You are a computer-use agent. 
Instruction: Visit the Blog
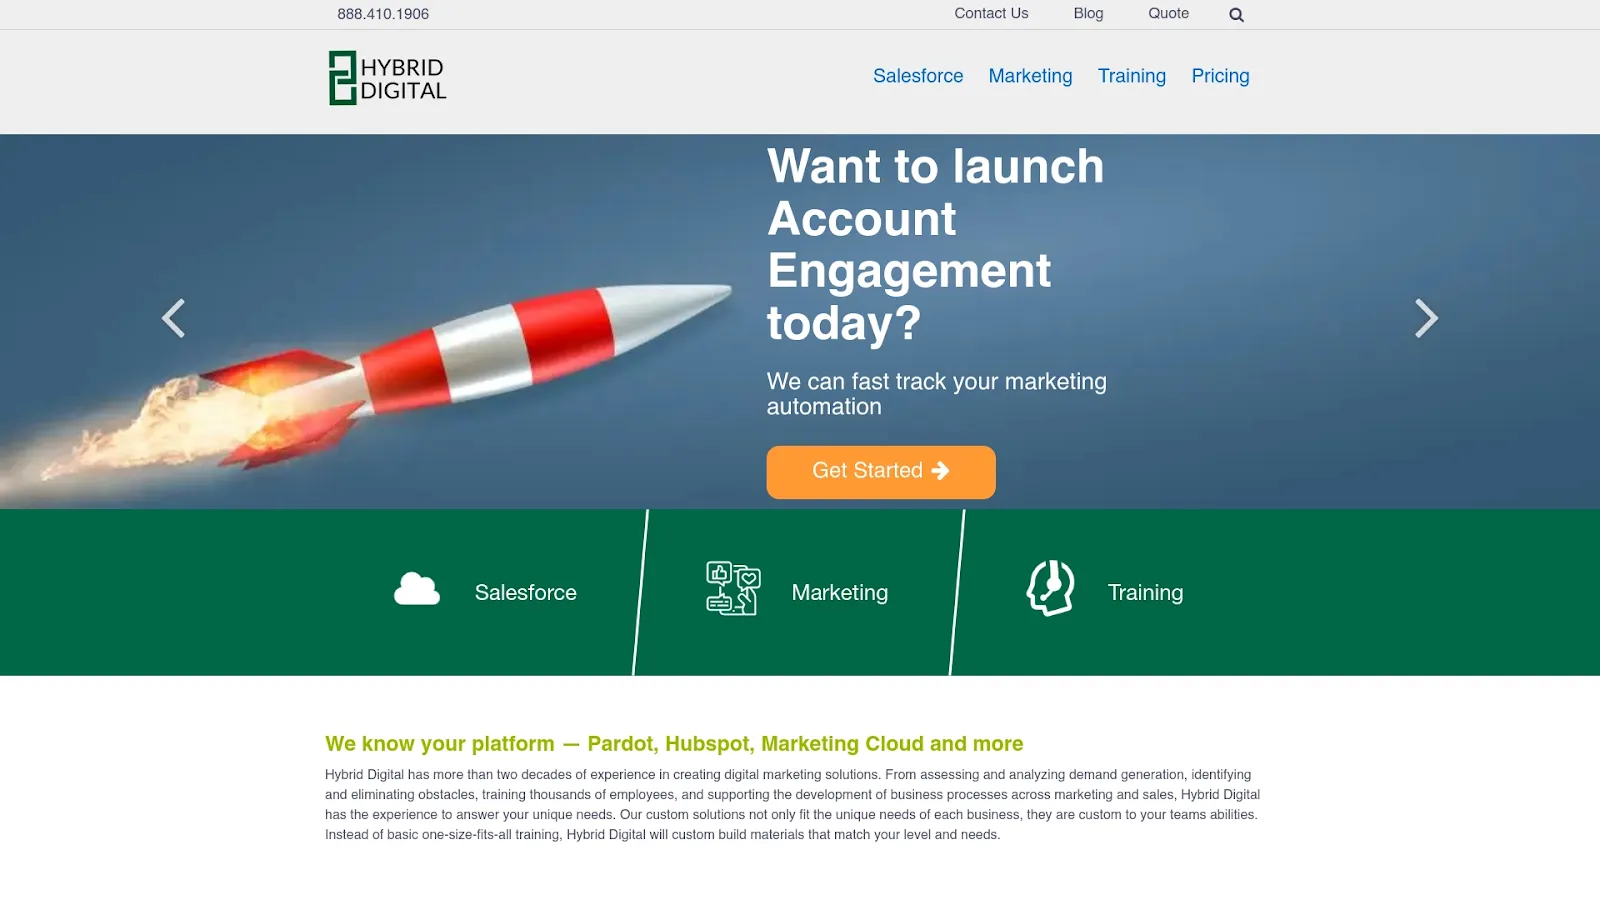tap(1088, 13)
